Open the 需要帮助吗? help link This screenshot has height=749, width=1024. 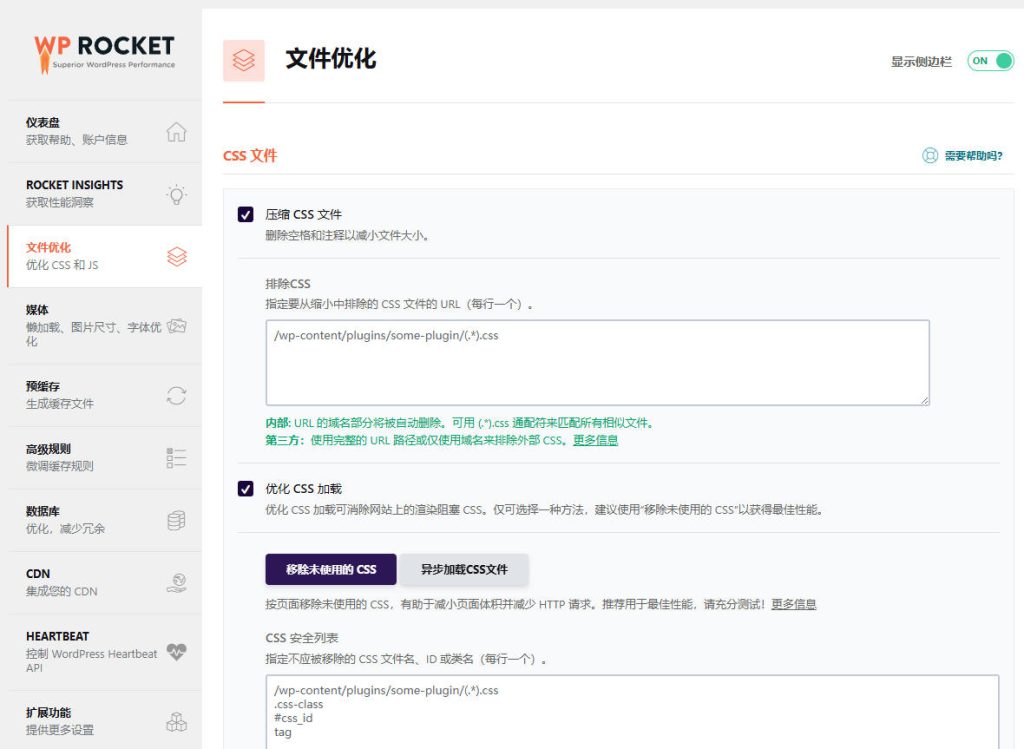962,156
